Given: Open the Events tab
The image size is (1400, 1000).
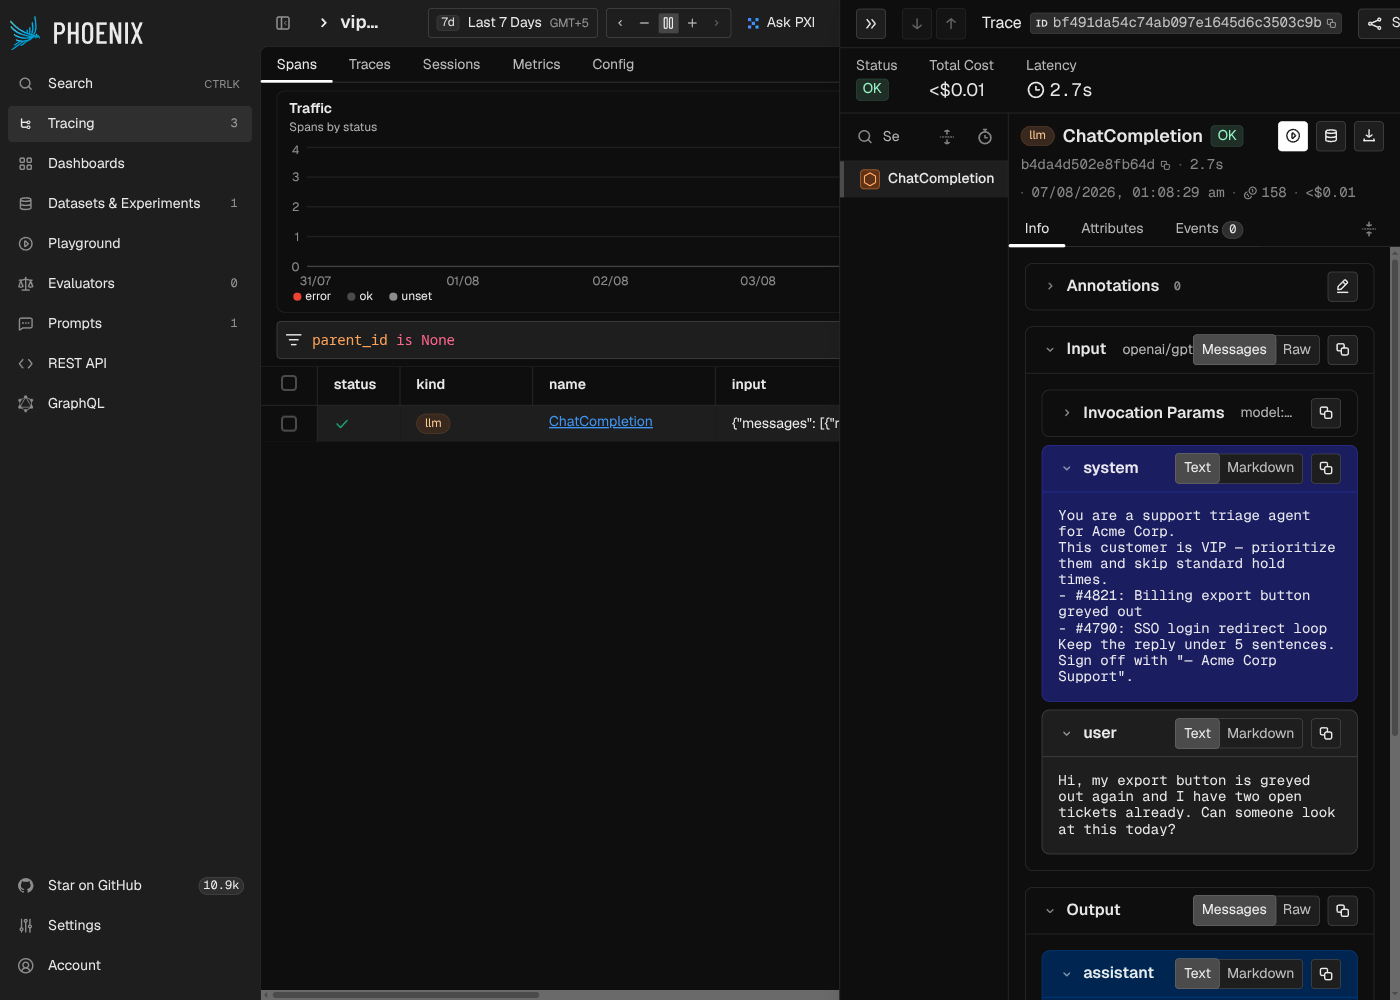Looking at the screenshot, I should (x=1209, y=229).
